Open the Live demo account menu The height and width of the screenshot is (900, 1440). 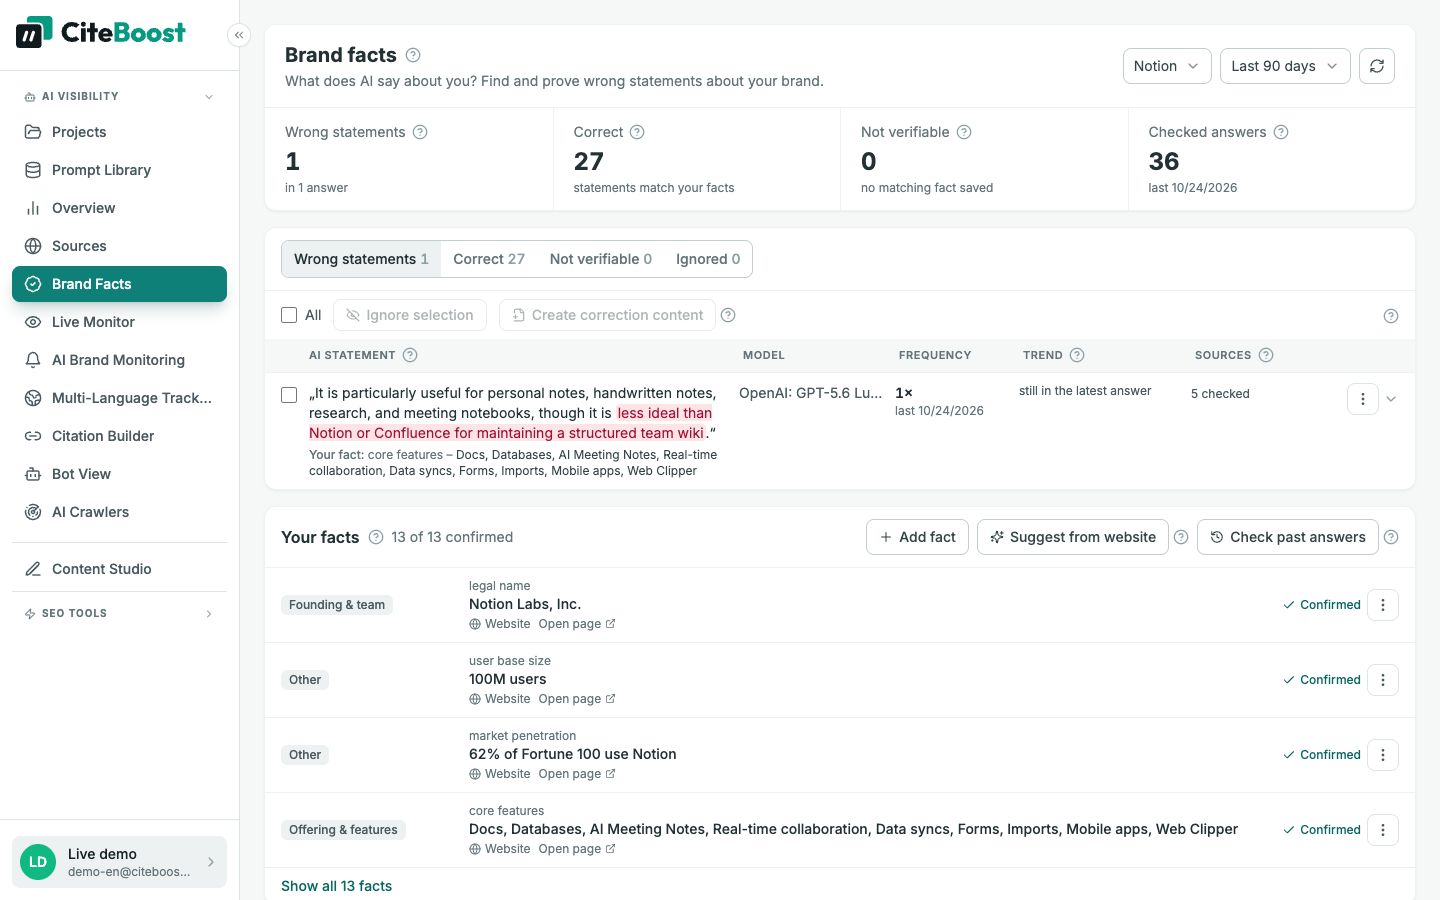(119, 862)
